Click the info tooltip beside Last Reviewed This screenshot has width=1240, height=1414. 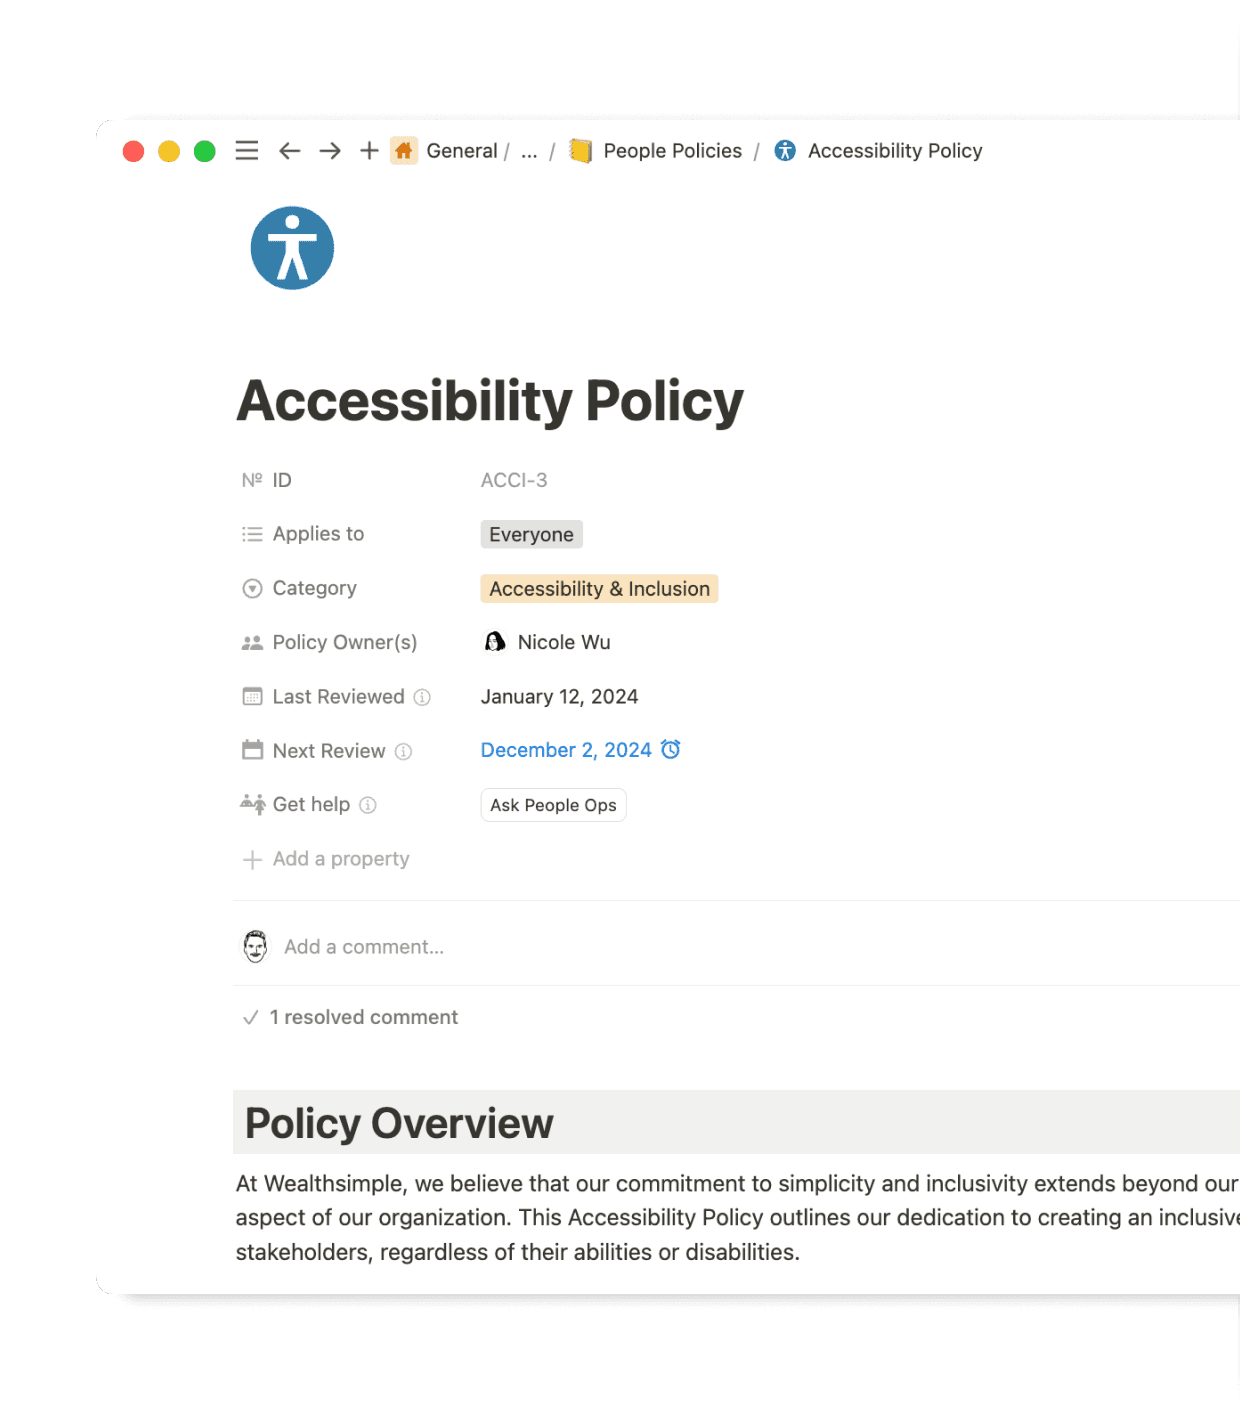coord(421,697)
